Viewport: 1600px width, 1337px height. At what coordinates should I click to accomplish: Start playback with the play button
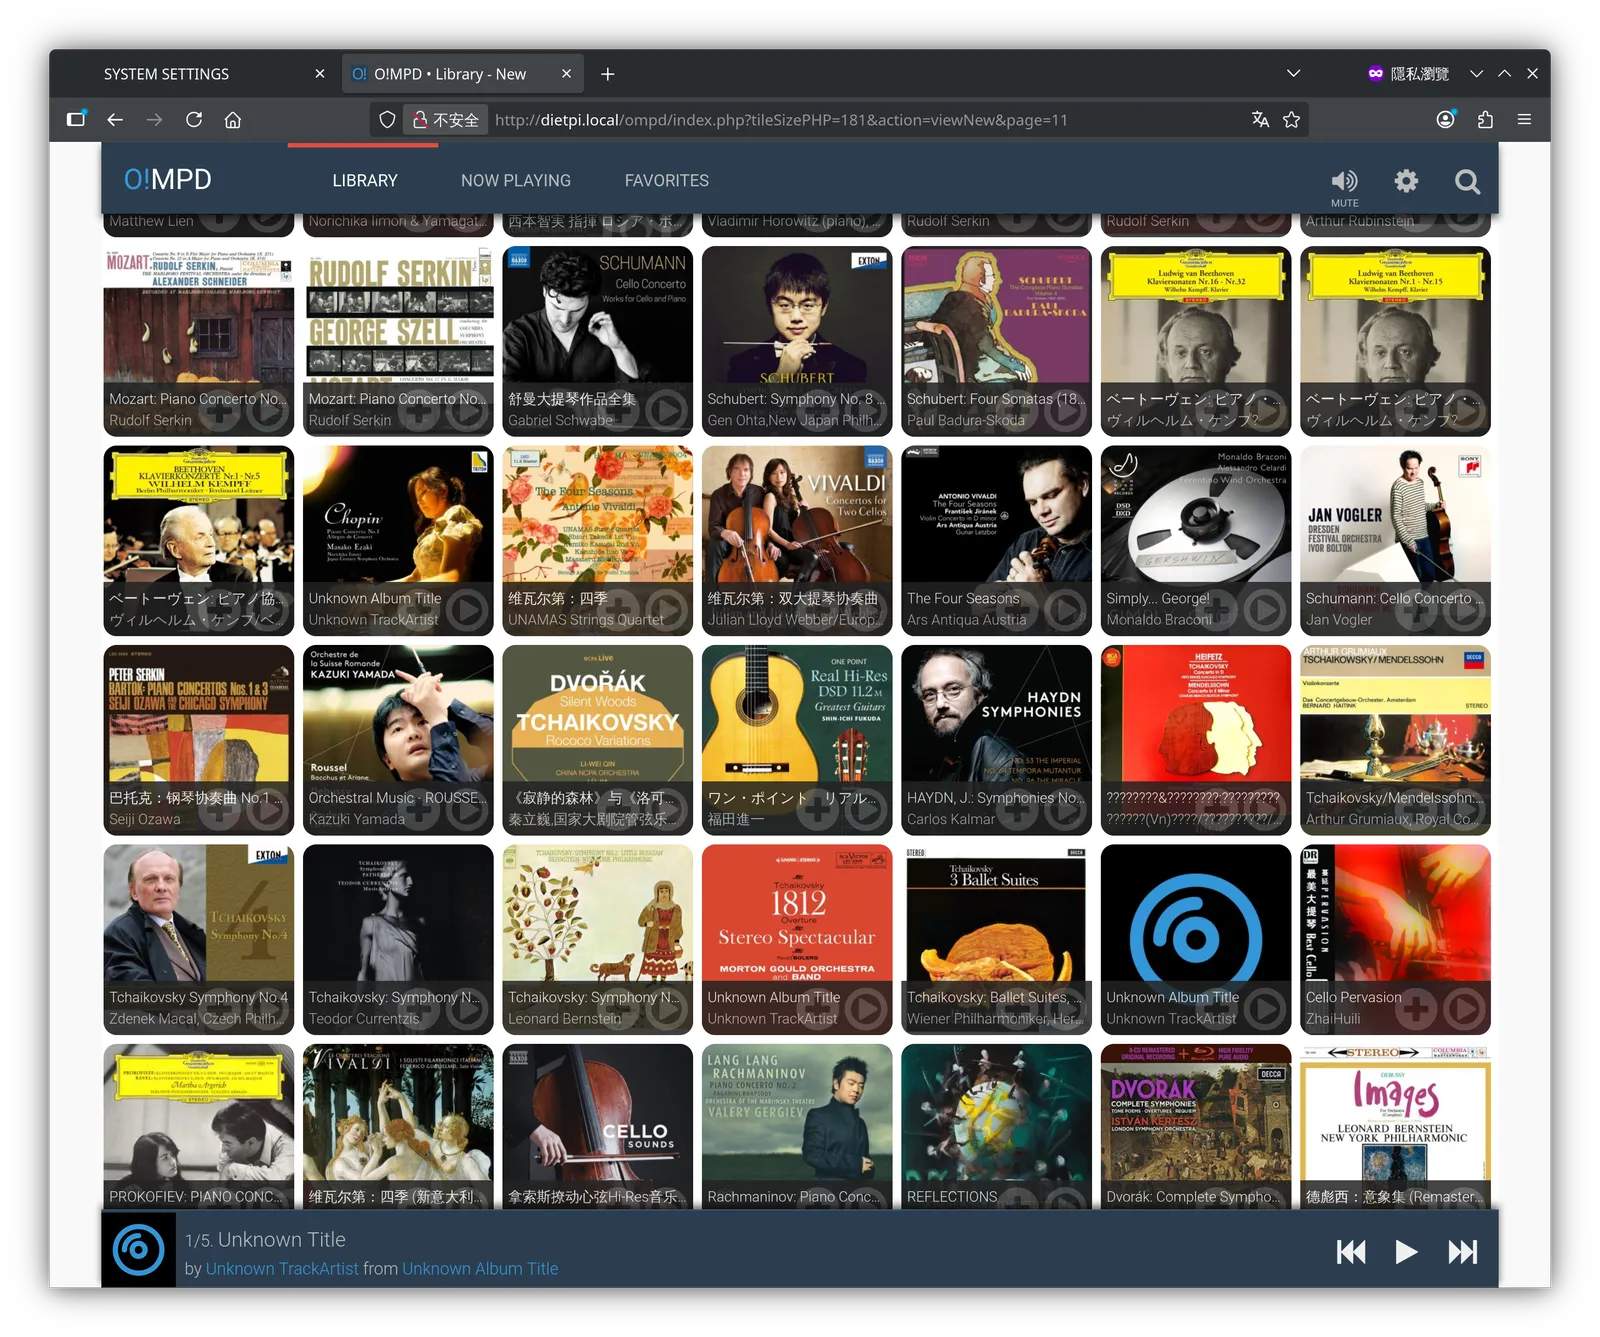tap(1406, 1252)
